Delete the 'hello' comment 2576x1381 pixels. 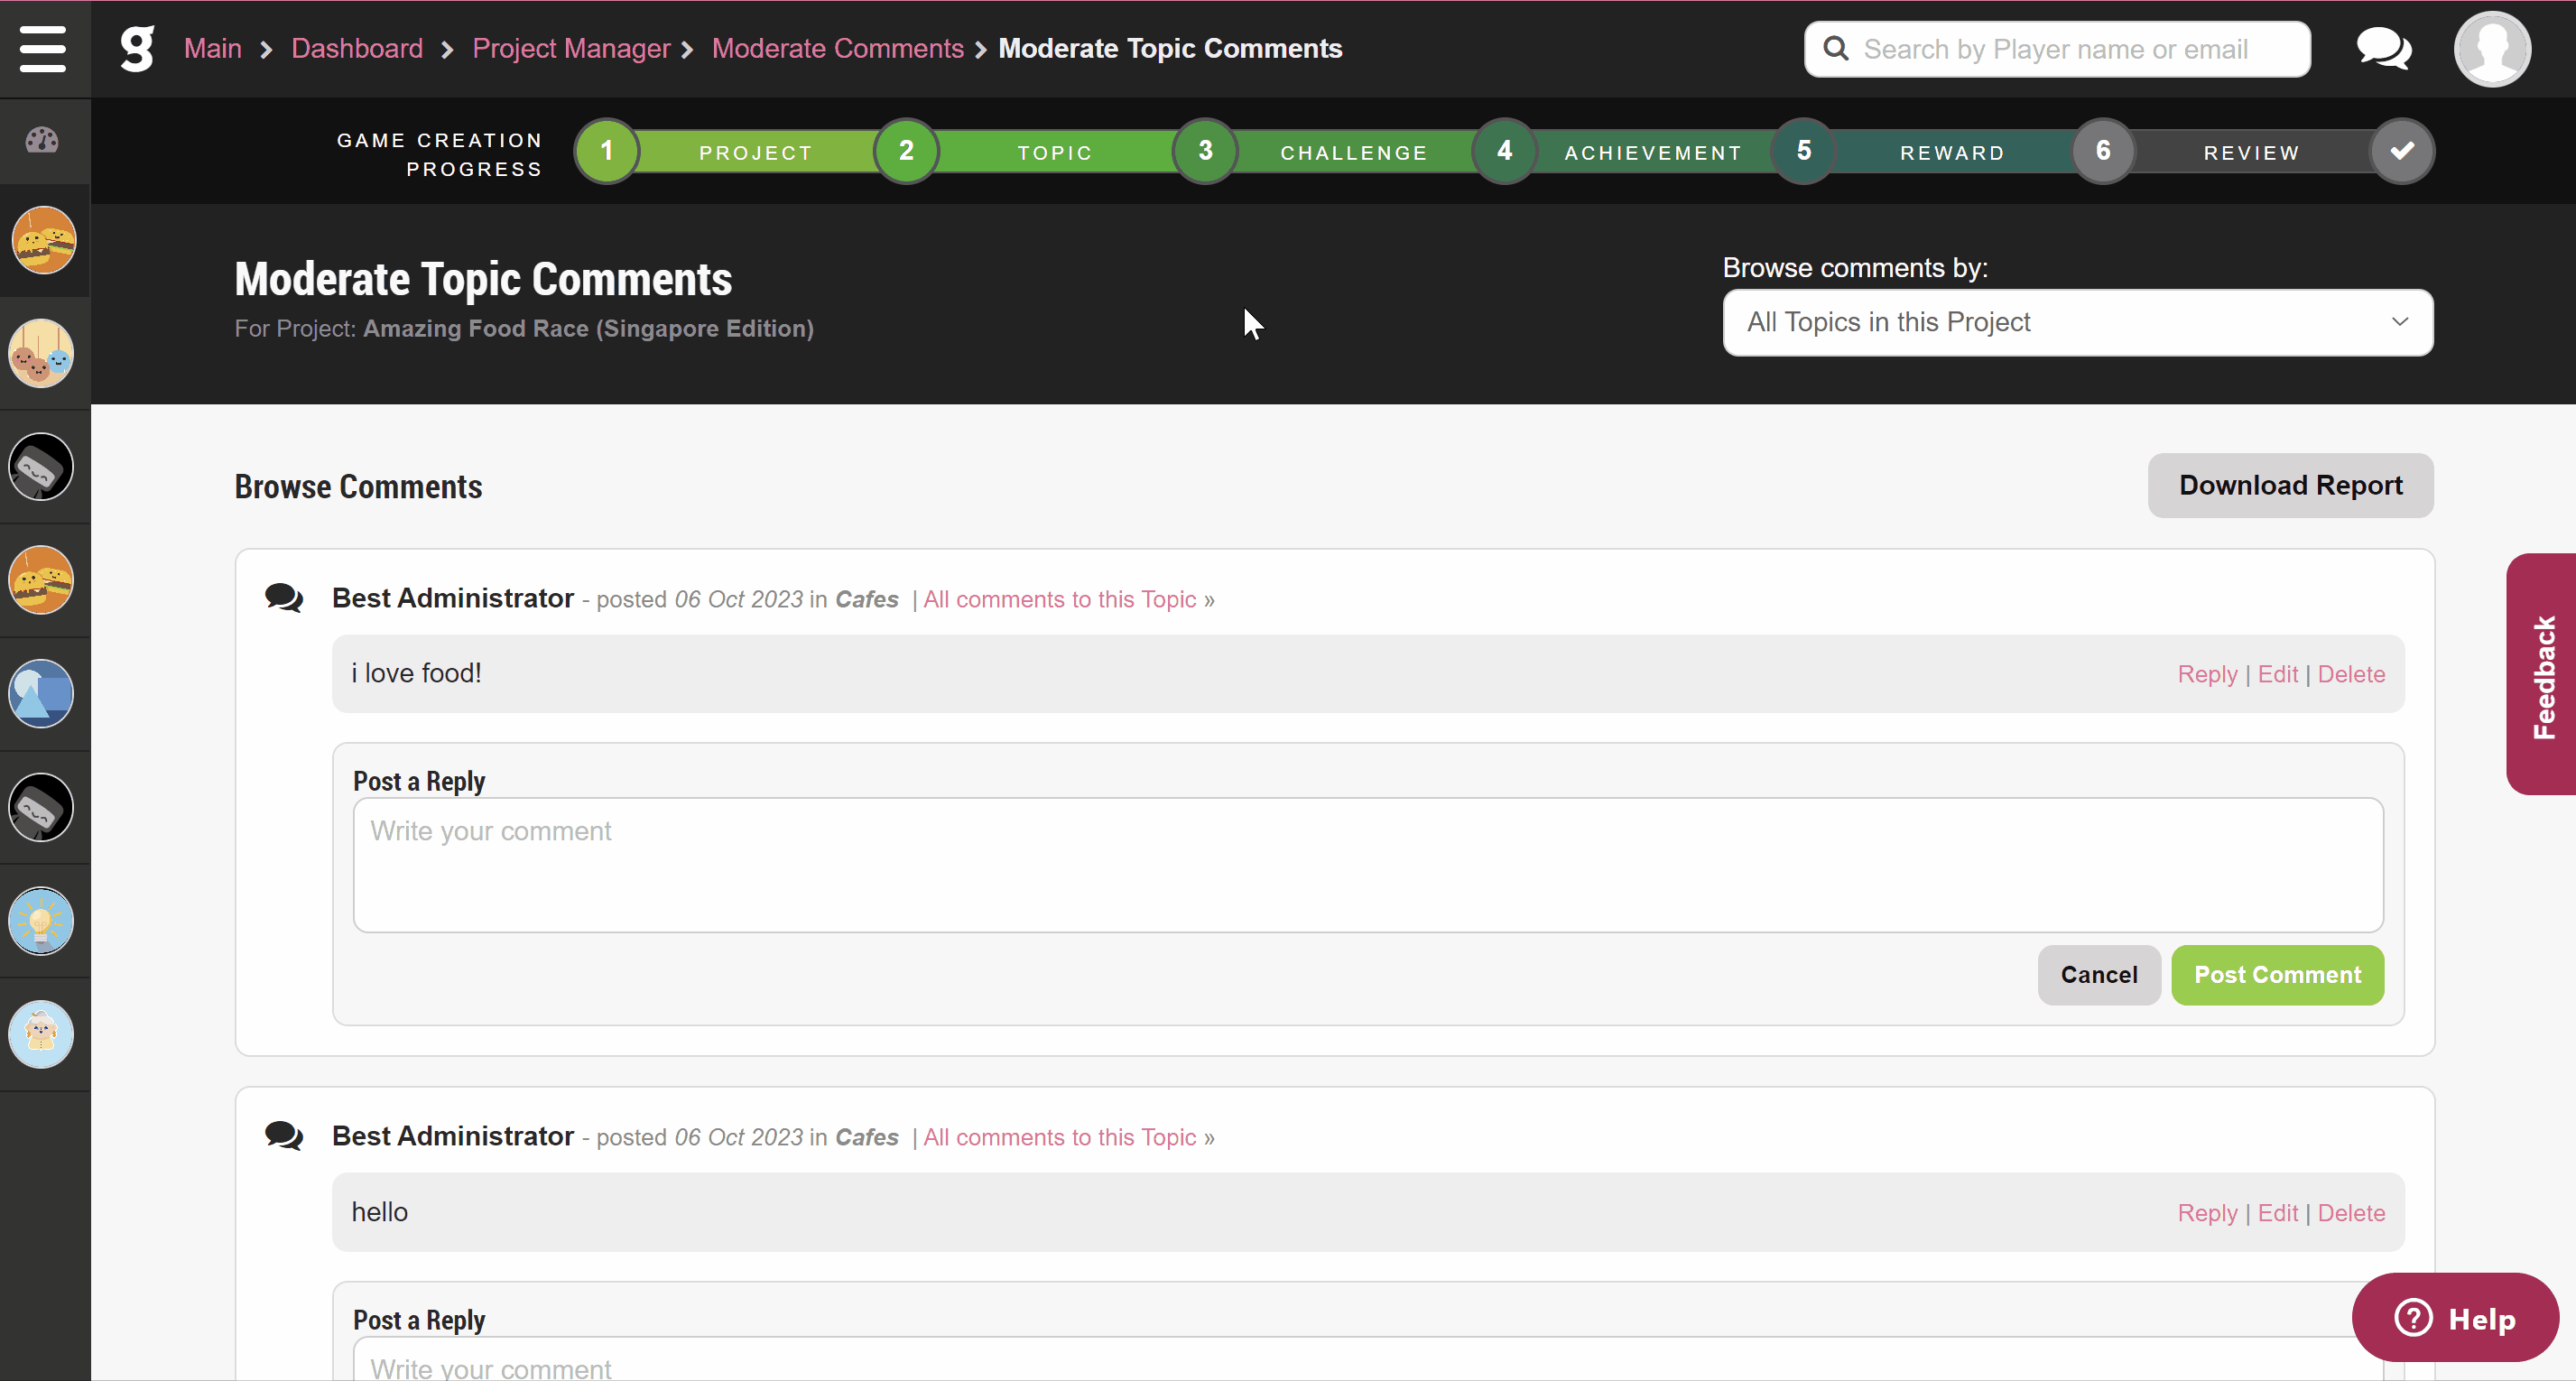2351,1213
